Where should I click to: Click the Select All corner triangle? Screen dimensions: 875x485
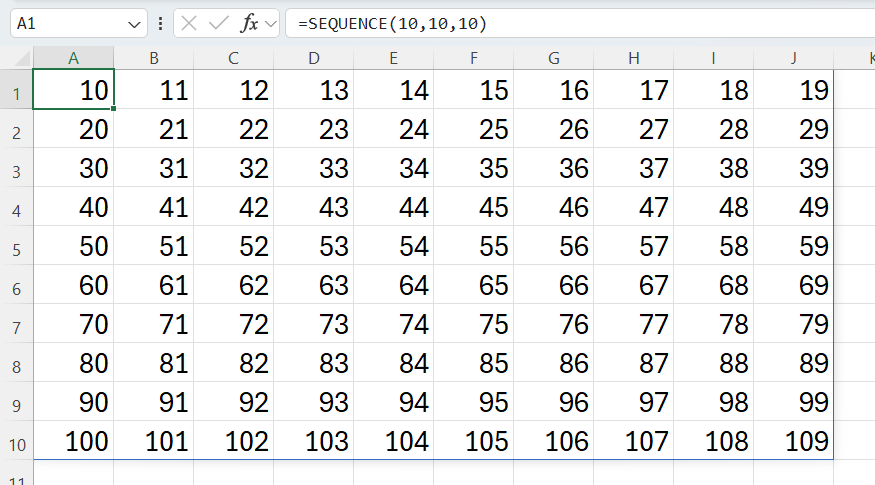tap(22, 58)
